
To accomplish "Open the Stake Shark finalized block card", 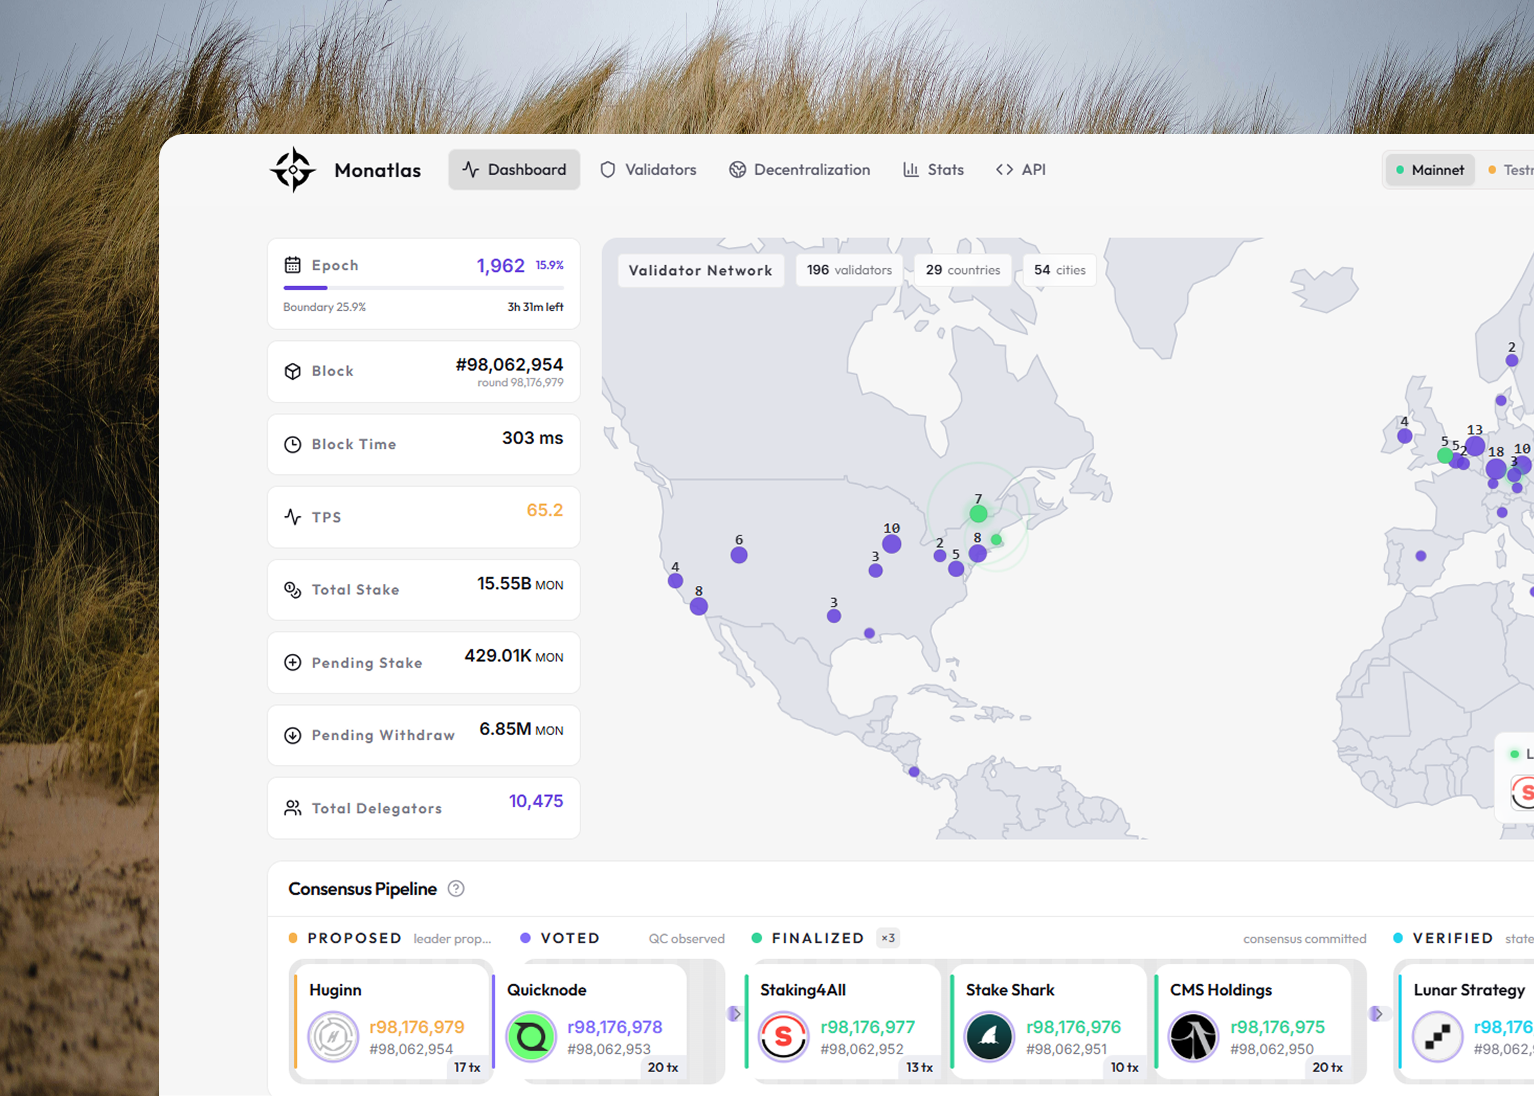I will coord(1048,1020).
